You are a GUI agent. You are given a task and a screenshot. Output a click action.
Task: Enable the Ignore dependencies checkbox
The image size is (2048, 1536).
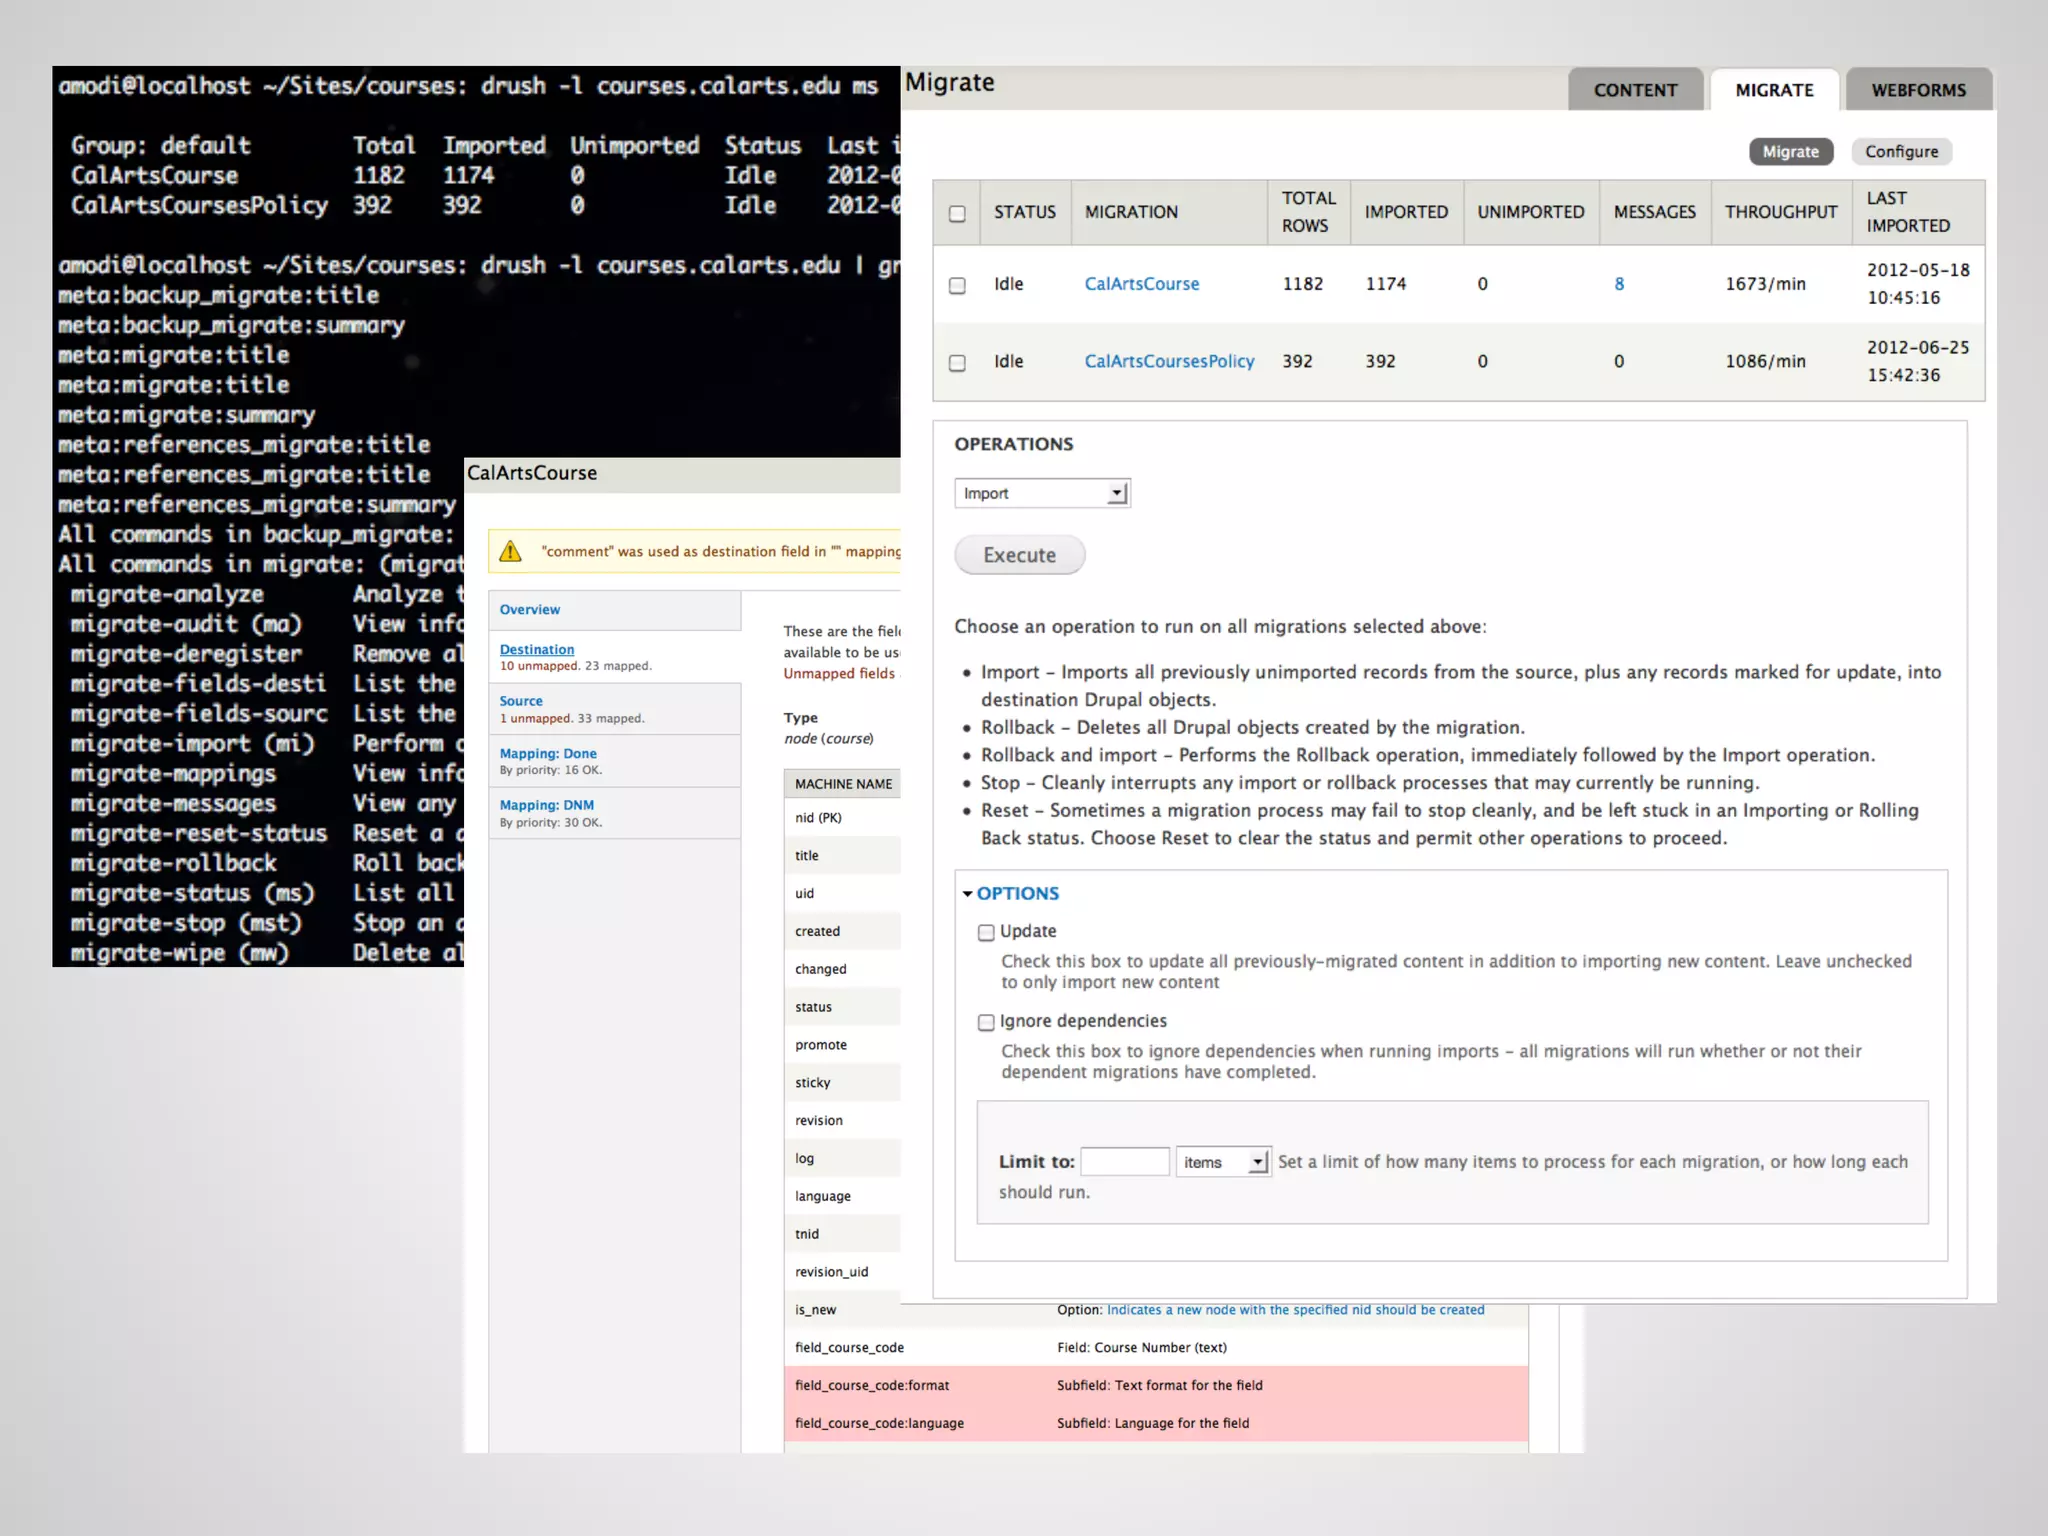pos(986,1022)
